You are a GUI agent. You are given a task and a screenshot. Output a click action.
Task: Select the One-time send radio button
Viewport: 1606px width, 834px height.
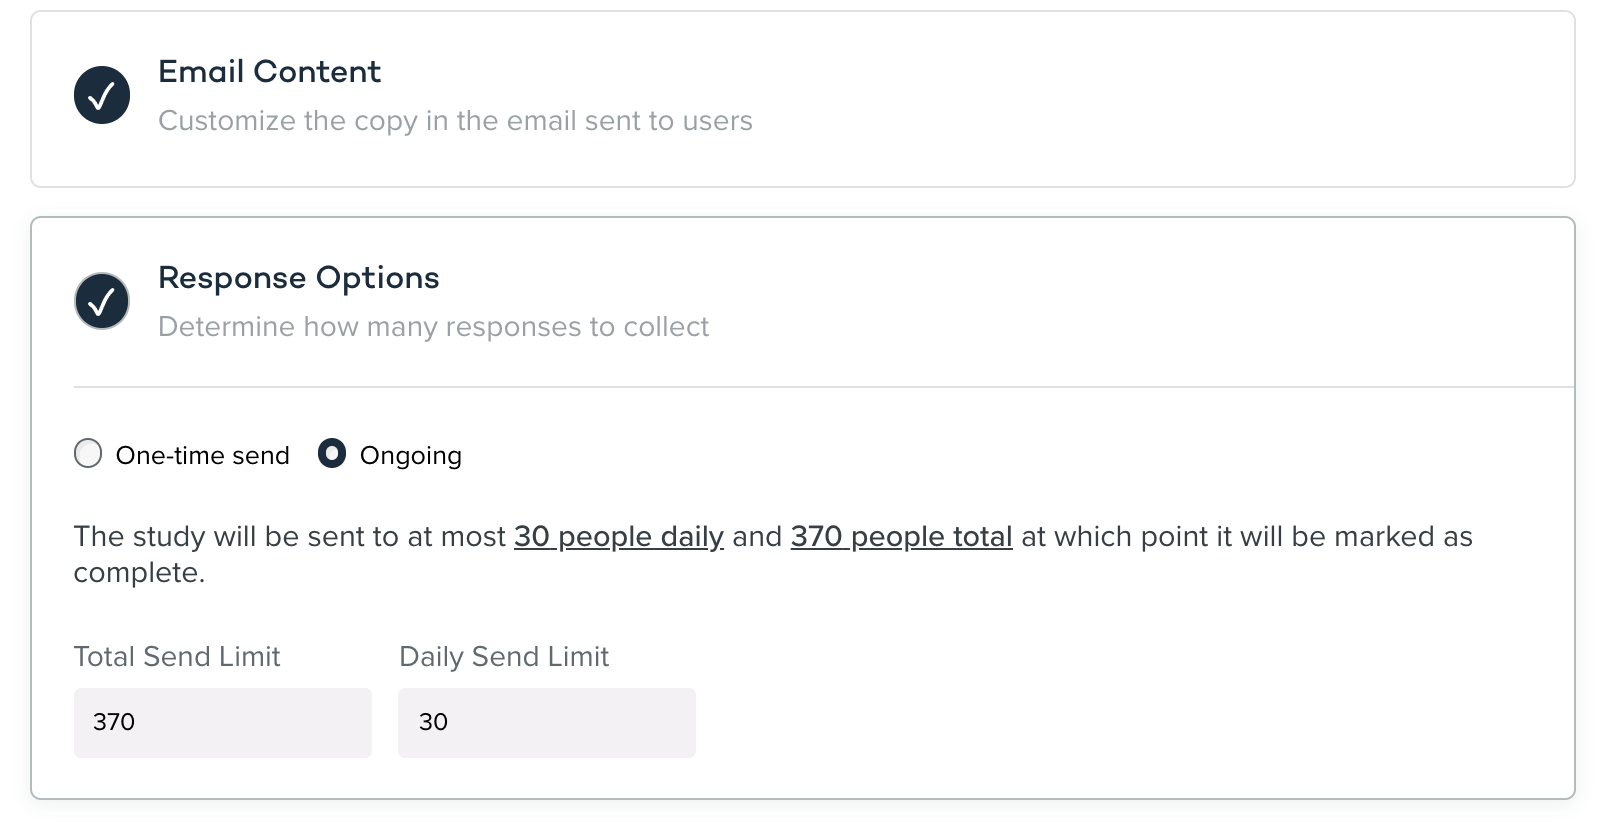pos(88,454)
